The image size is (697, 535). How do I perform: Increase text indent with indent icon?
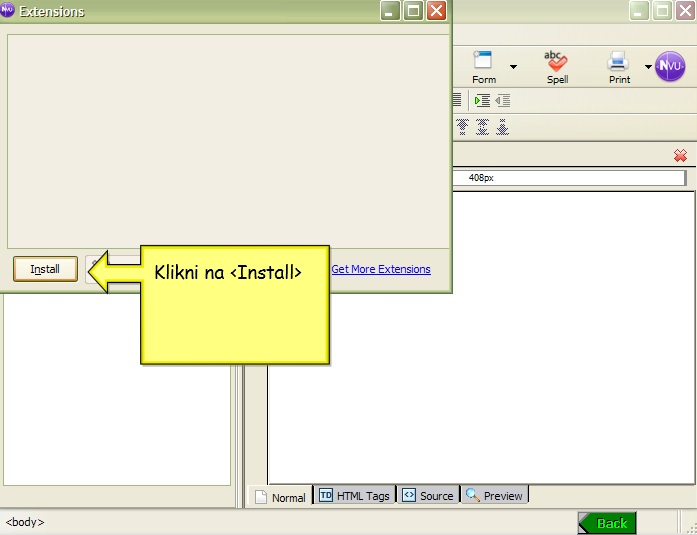(x=482, y=100)
